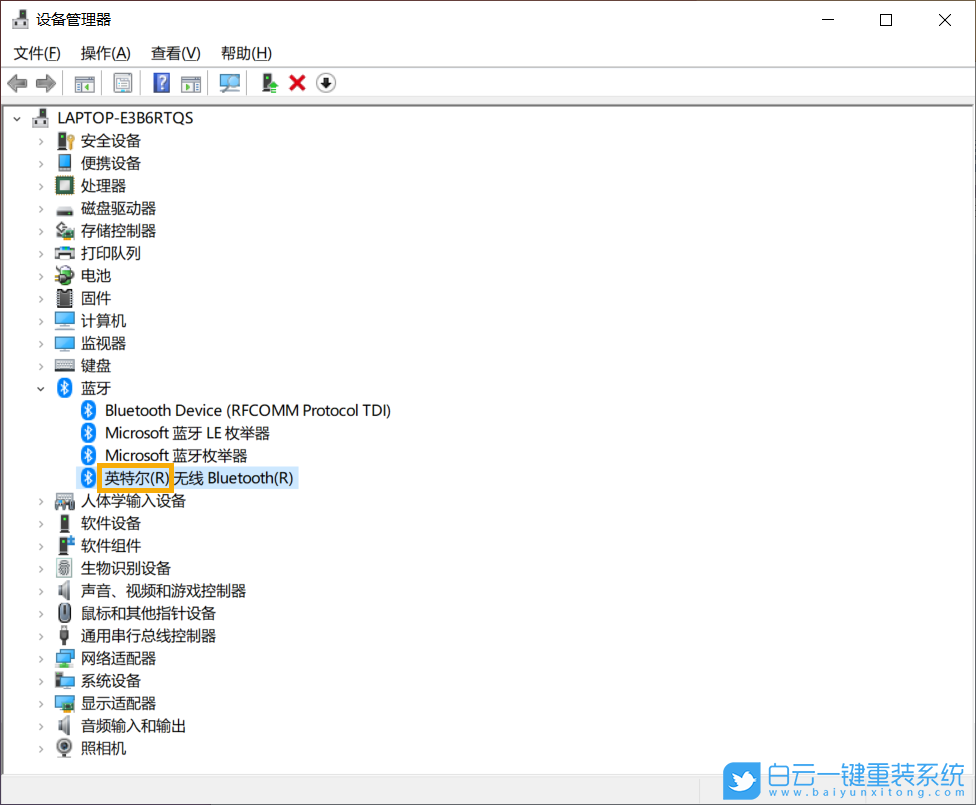Click the Uninstall device red X icon
Screen dimensions: 976x805
pyautogui.click(x=297, y=83)
